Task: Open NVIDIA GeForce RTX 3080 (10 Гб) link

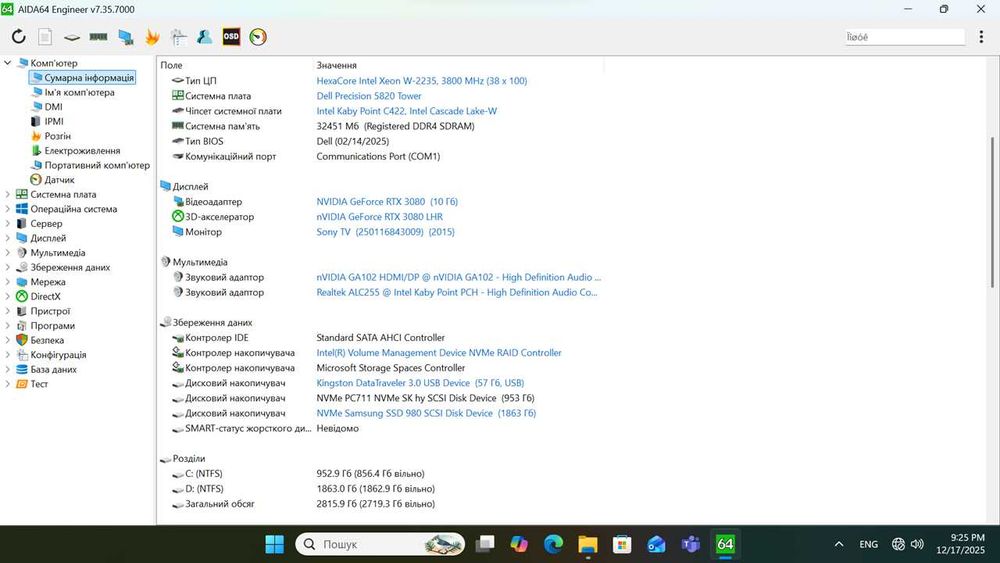Action: pyautogui.click(x=387, y=201)
